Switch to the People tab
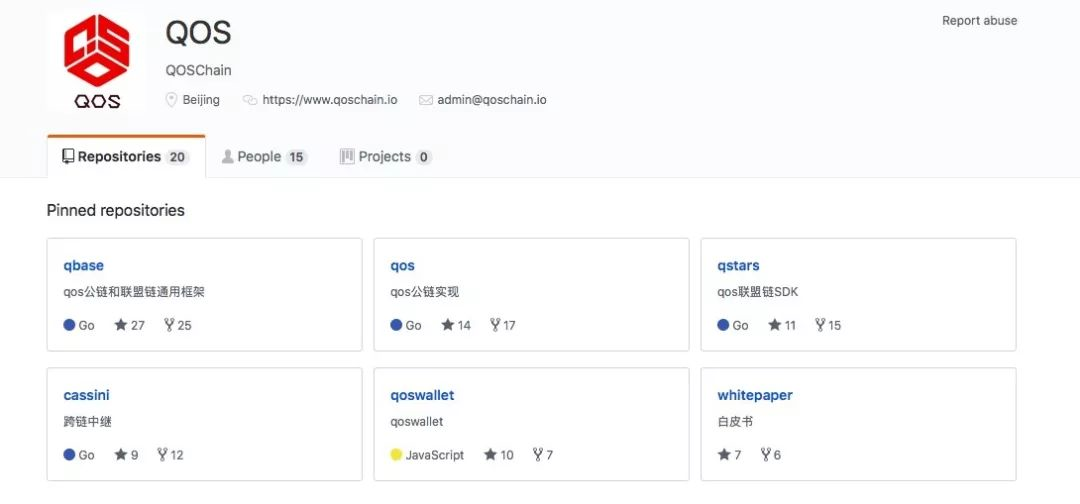Viewport: 1080px width, 504px height. tap(264, 157)
